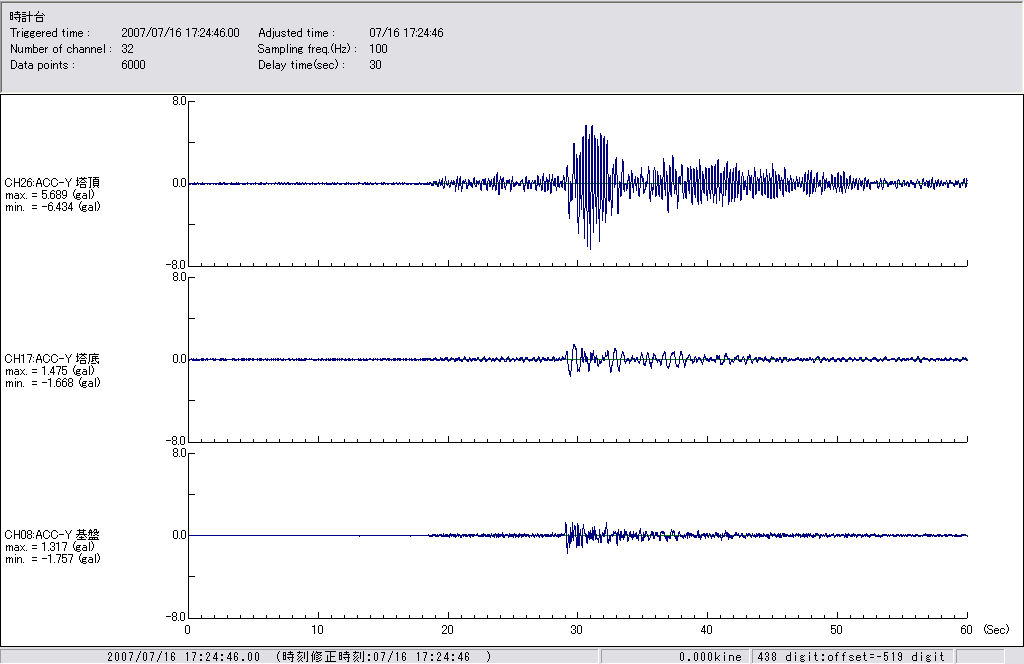Click the (Sec) unit label on the axis

995,630
